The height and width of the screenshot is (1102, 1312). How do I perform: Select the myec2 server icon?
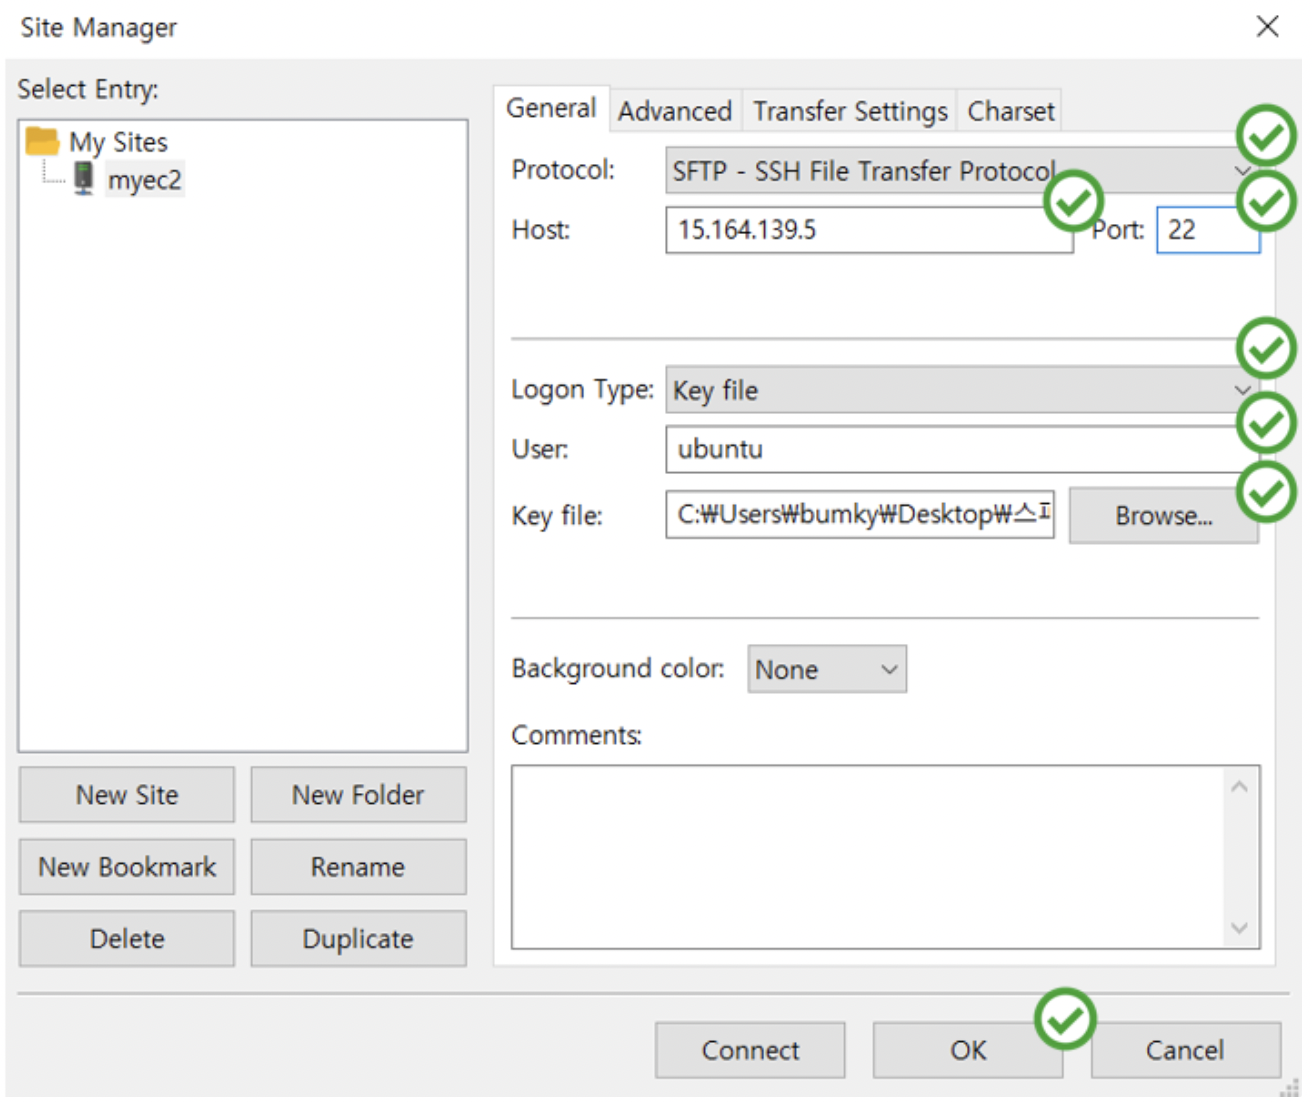click(x=84, y=179)
